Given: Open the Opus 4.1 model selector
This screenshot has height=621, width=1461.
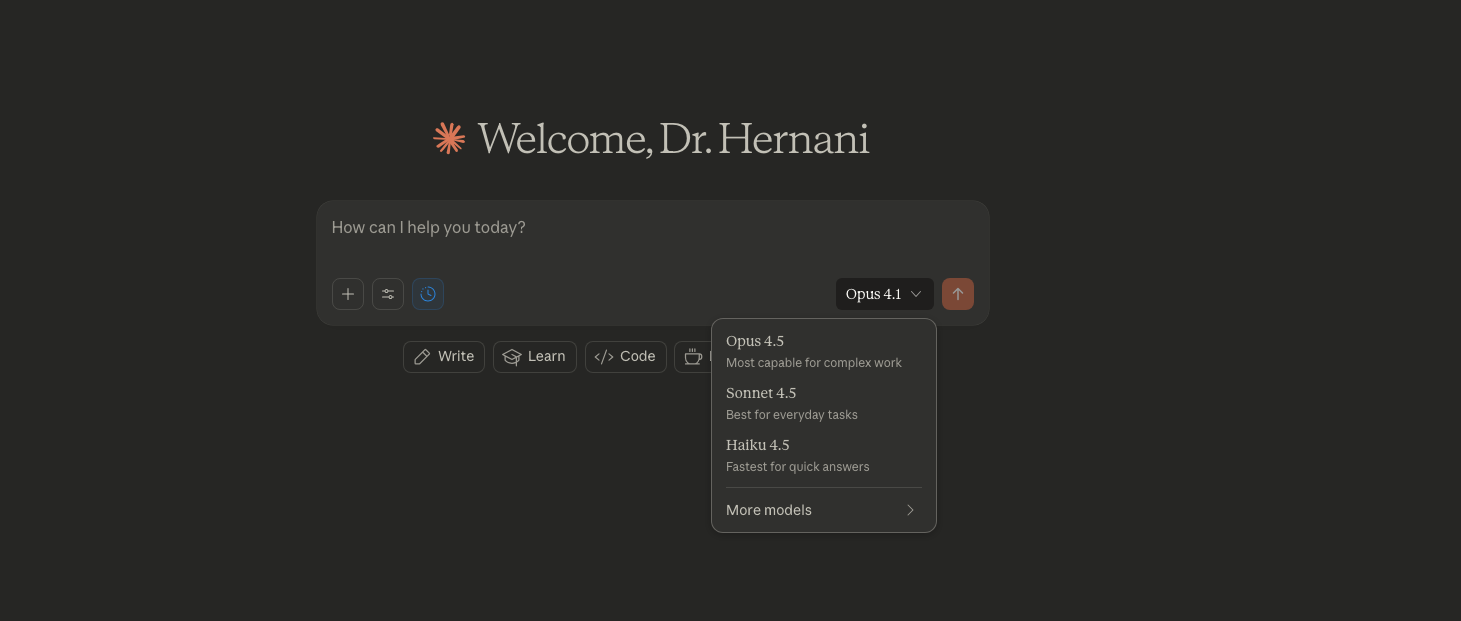Looking at the screenshot, I should pyautogui.click(x=885, y=294).
